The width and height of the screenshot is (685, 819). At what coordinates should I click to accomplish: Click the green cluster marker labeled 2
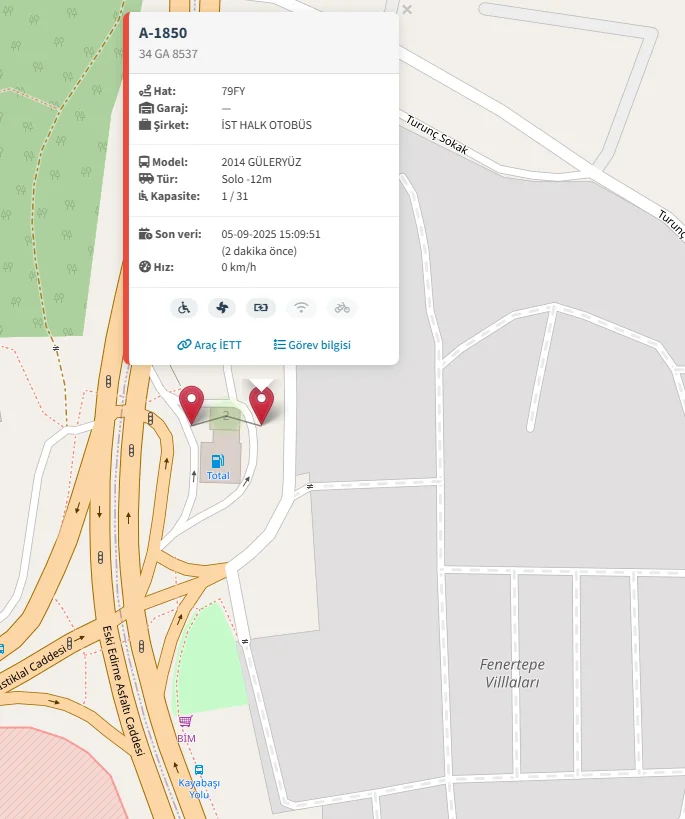(226, 416)
